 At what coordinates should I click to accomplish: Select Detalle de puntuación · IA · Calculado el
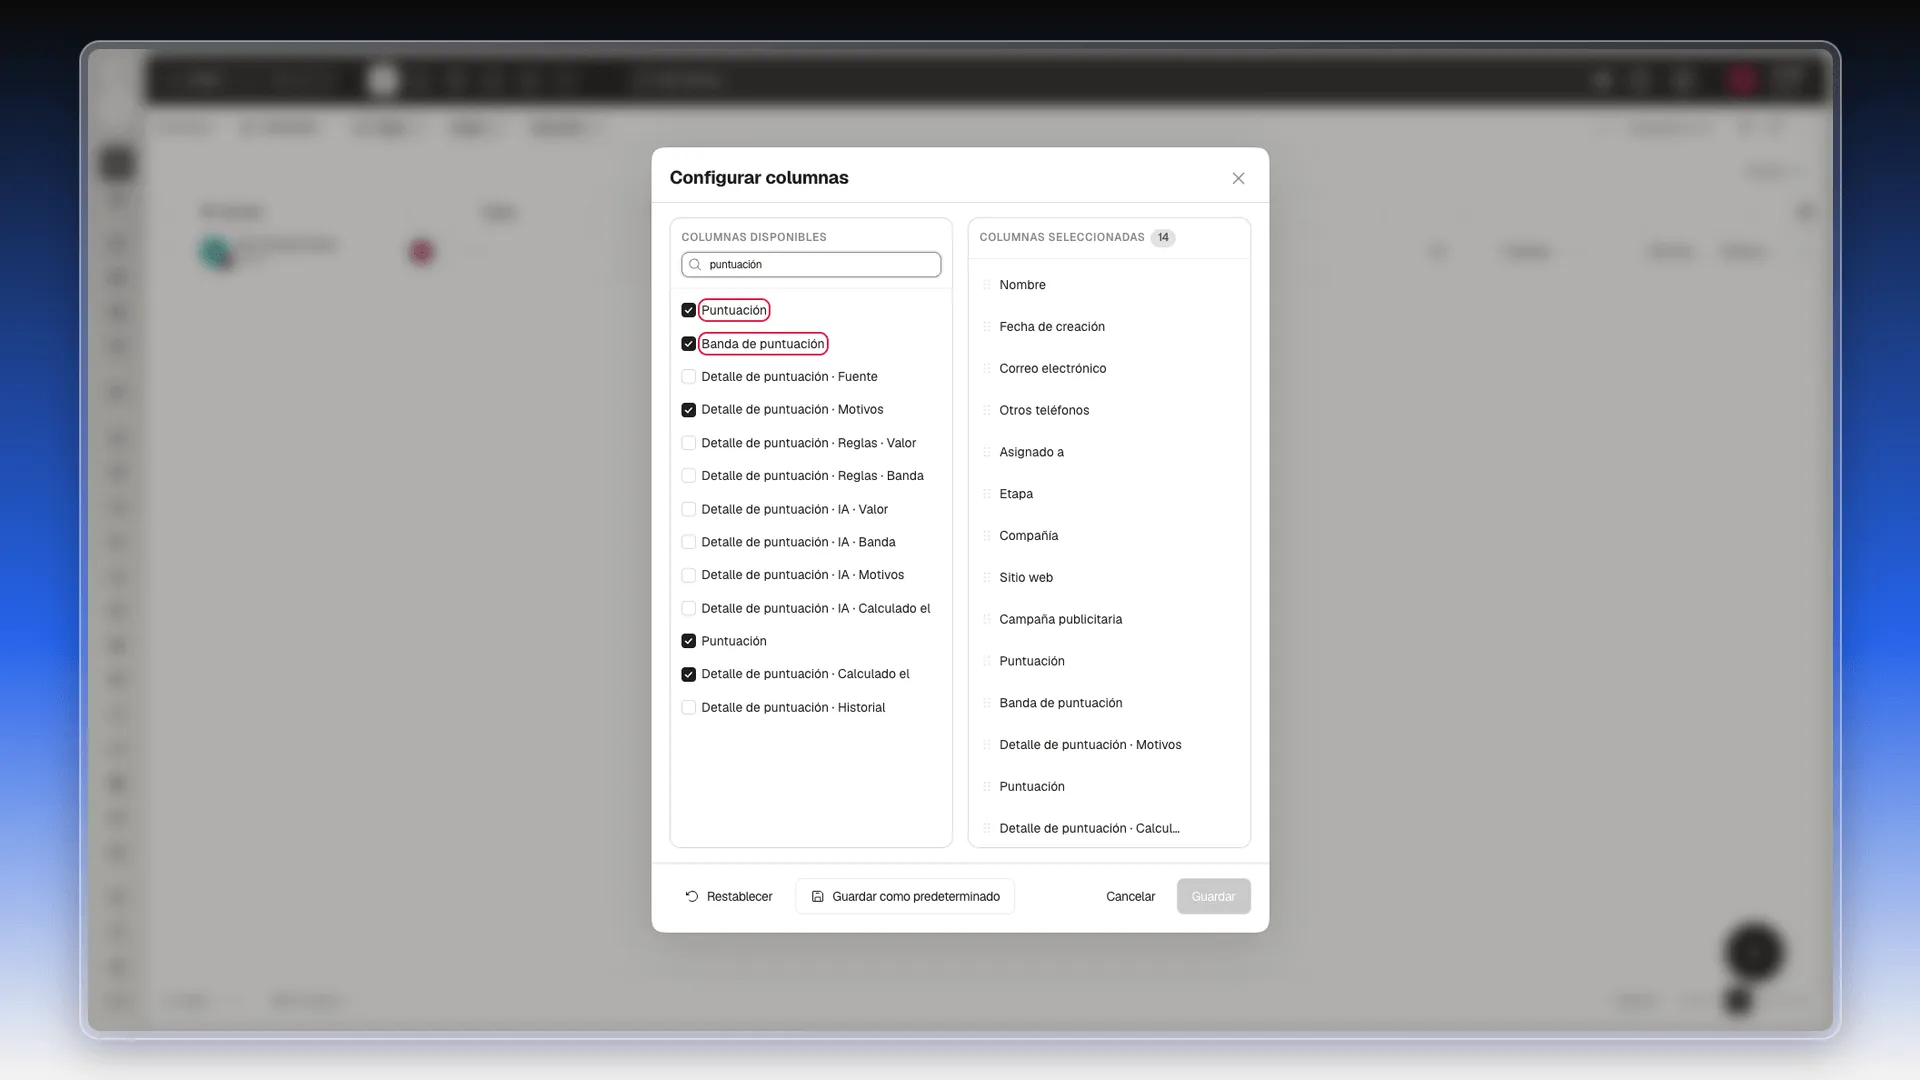pyautogui.click(x=688, y=608)
